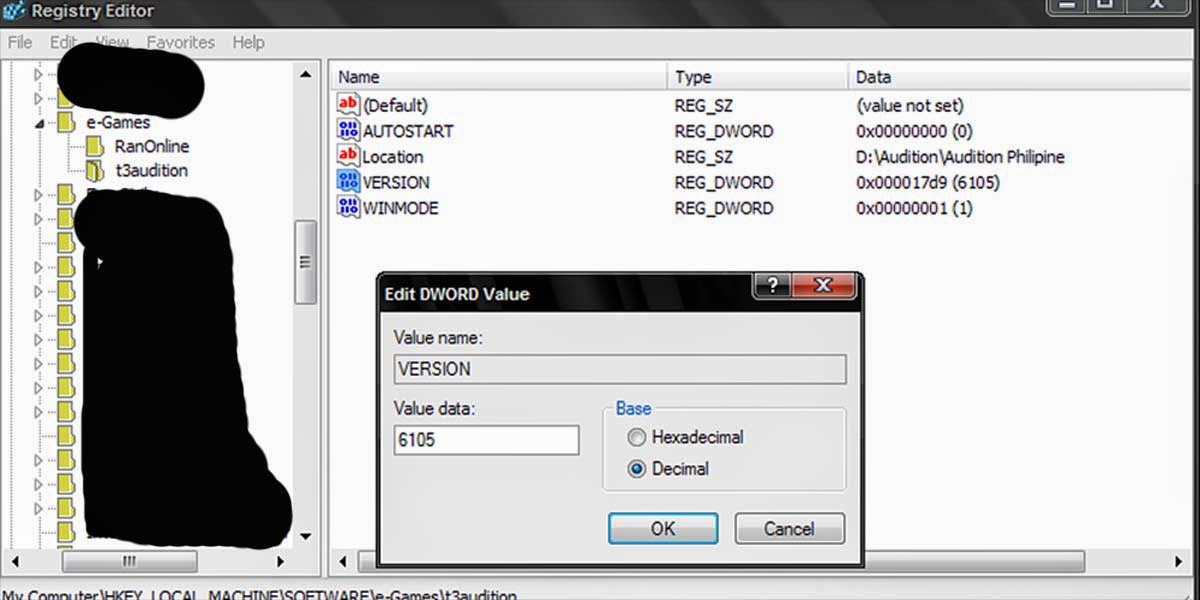Open the Edit menu
The image size is (1200, 600).
click(x=64, y=42)
